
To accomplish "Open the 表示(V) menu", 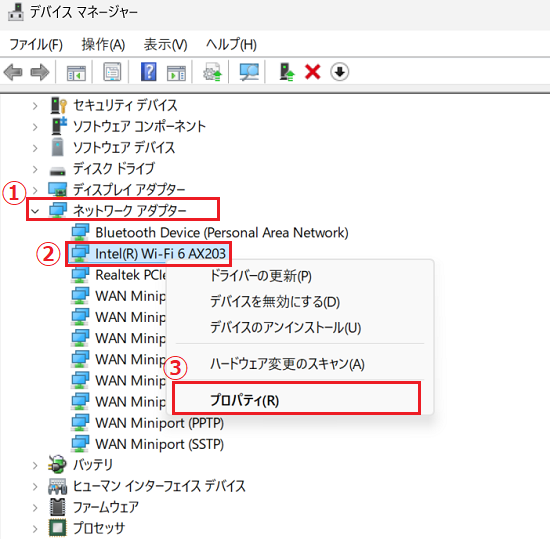I will 166,45.
